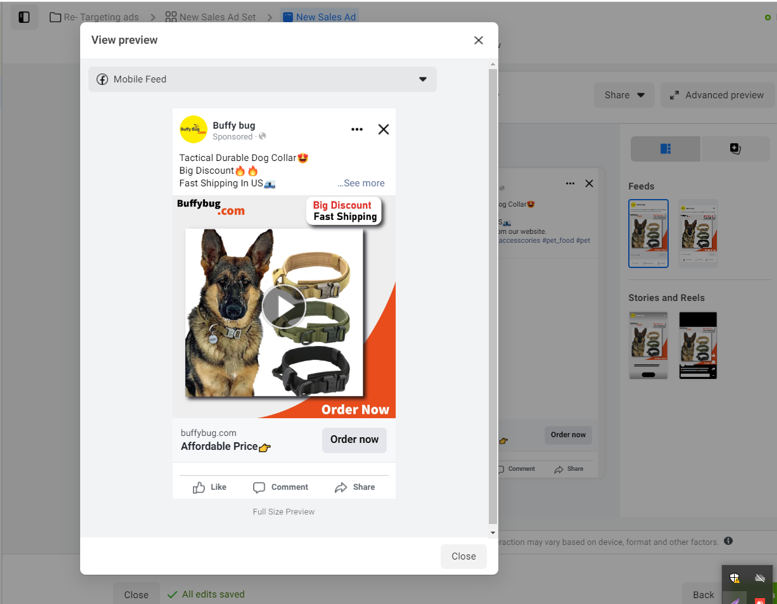Viewport: 777px width, 604px height.
Task: Go to New Sales Ad Set breadcrumb
Action: click(211, 17)
